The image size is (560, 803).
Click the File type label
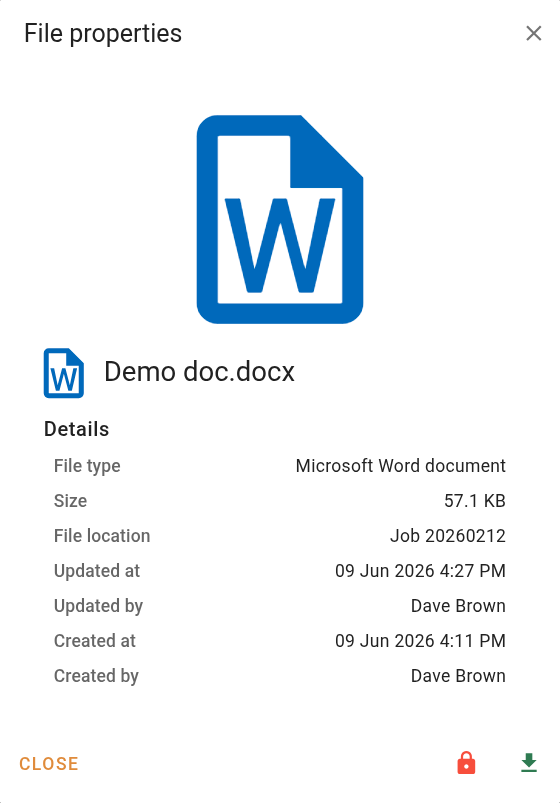(87, 466)
